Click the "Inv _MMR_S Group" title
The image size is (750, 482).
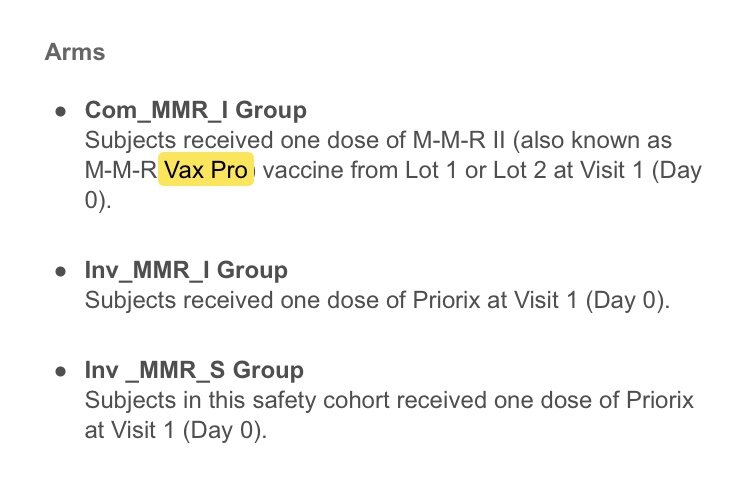(194, 370)
